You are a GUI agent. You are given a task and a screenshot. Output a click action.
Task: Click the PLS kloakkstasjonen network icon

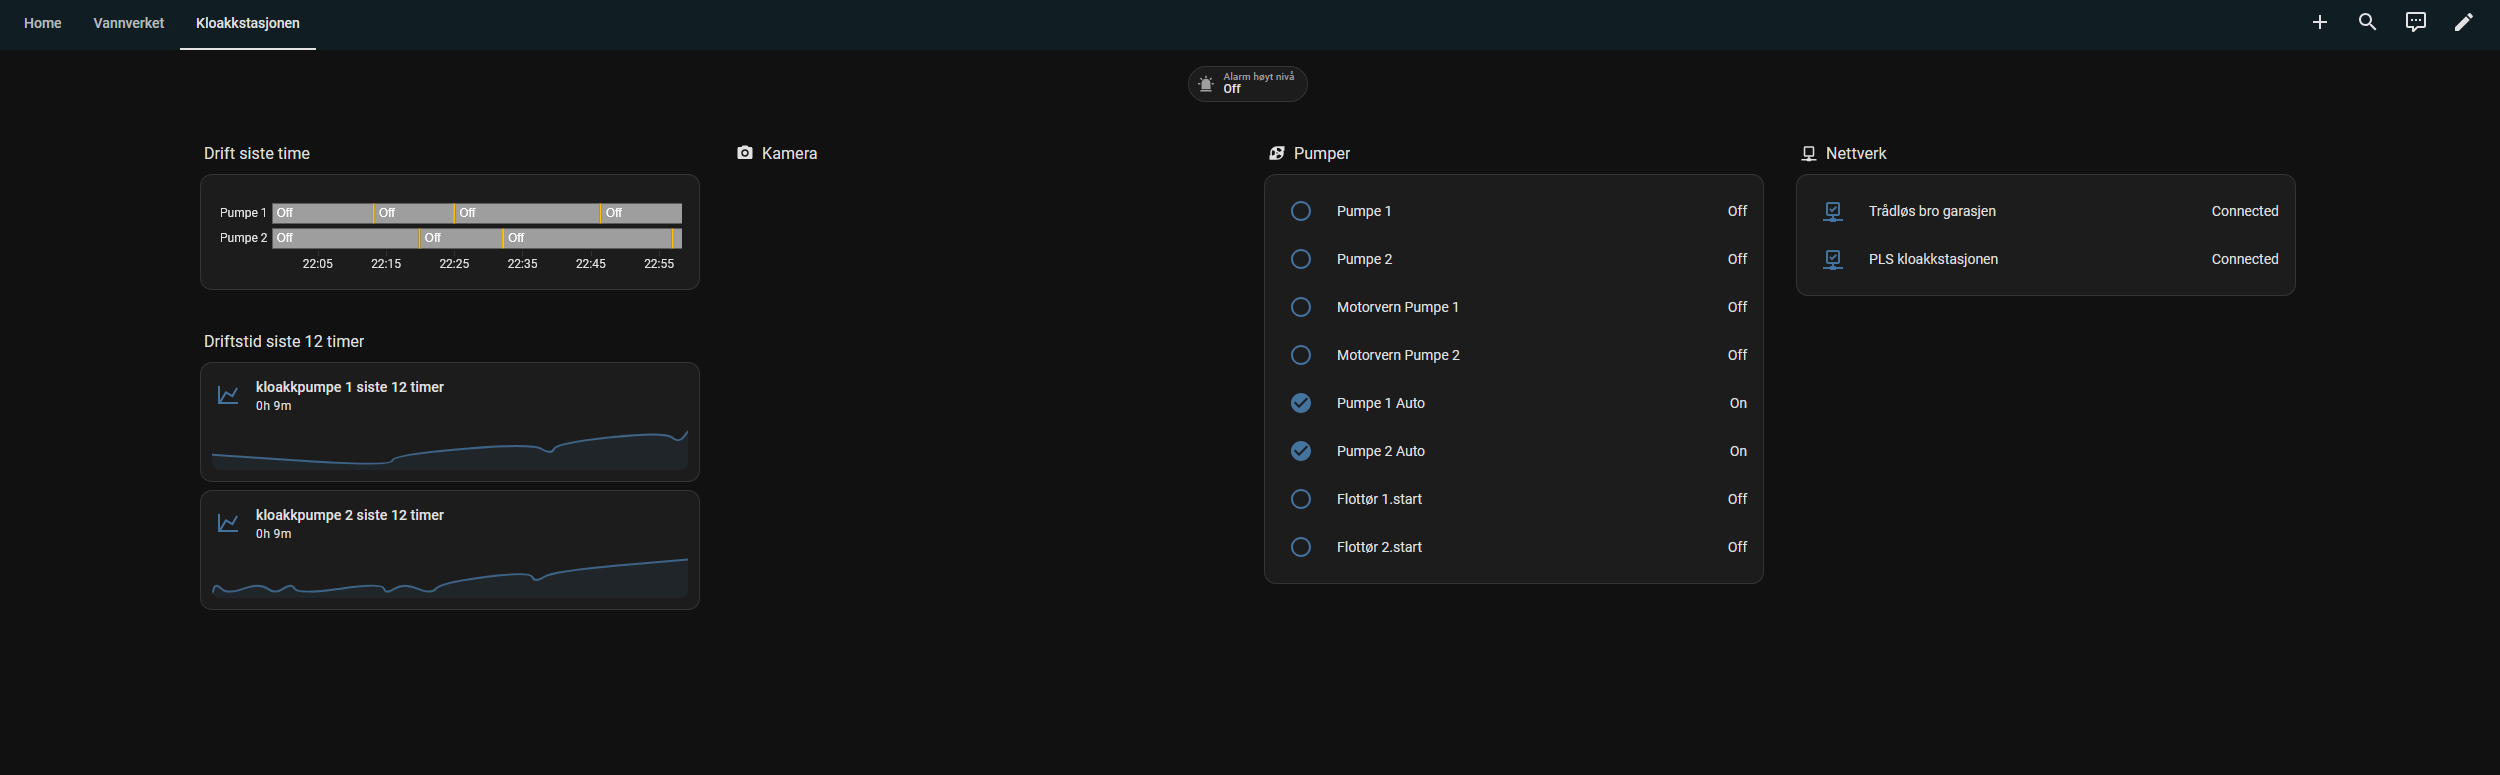point(1832,260)
